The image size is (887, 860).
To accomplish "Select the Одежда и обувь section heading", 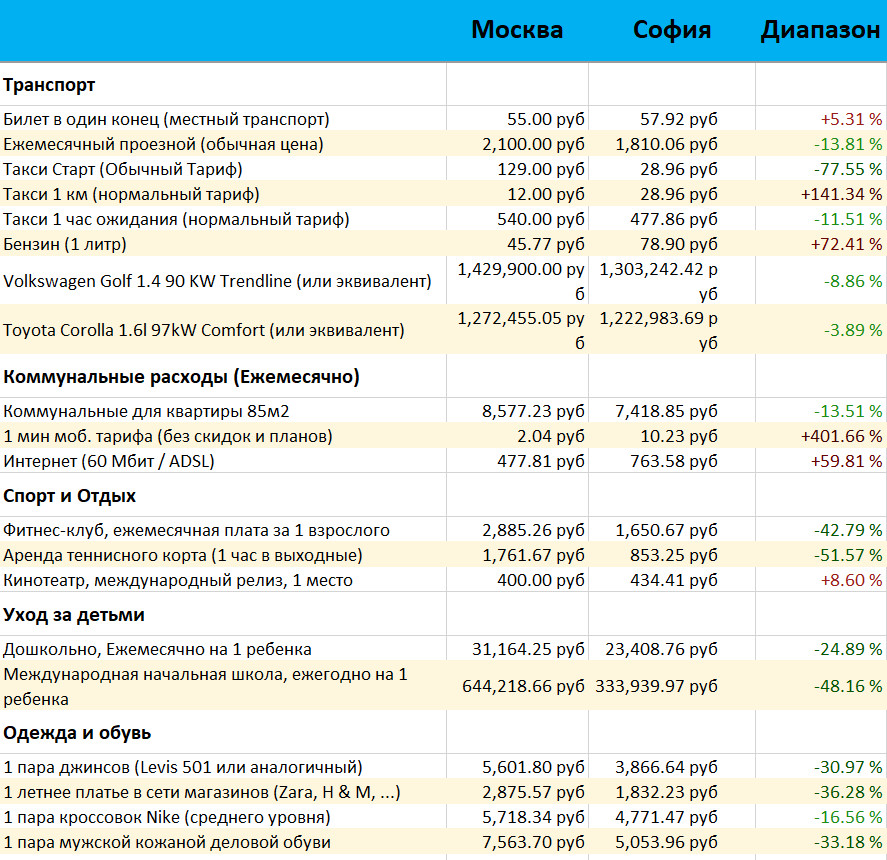I will [77, 733].
